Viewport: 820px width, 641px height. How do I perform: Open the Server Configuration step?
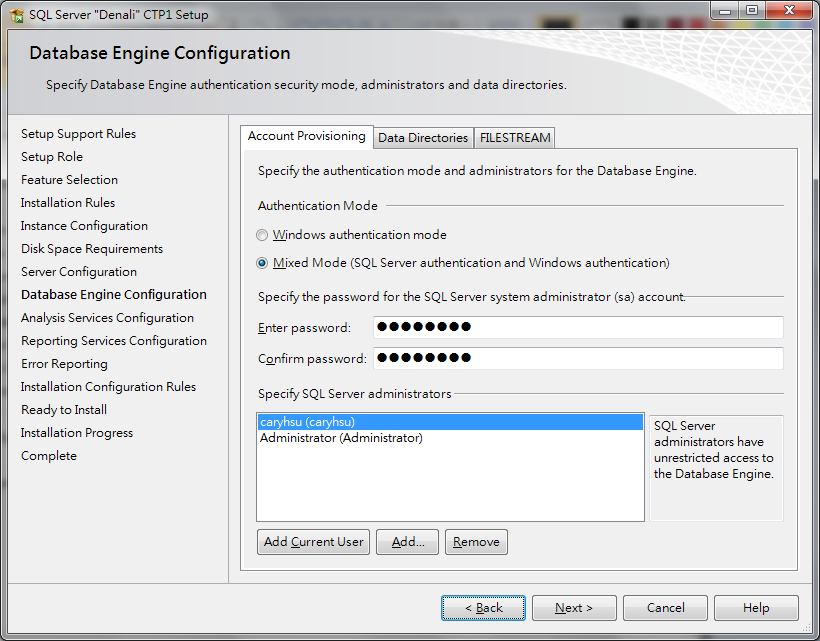pyautogui.click(x=78, y=271)
